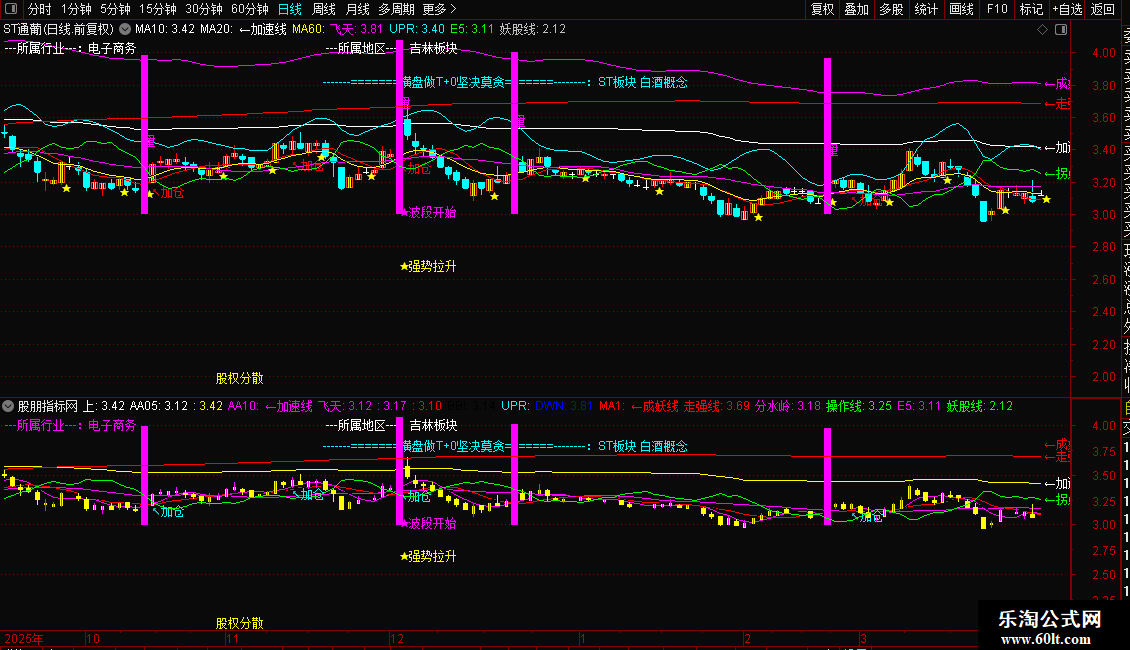The width and height of the screenshot is (1130, 650).
Task: Activate the 画线 drawing tool
Action: point(961,9)
